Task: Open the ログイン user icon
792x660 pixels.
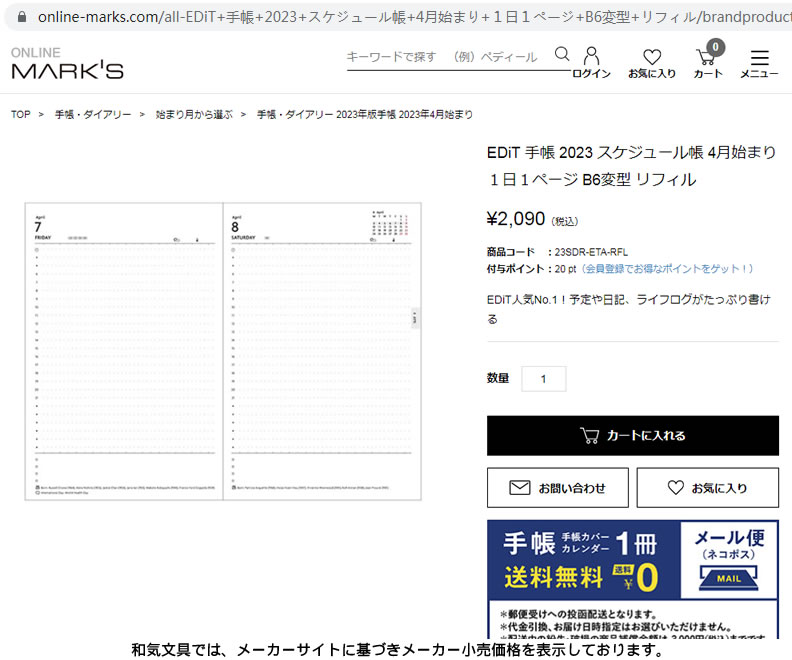Action: pyautogui.click(x=591, y=56)
